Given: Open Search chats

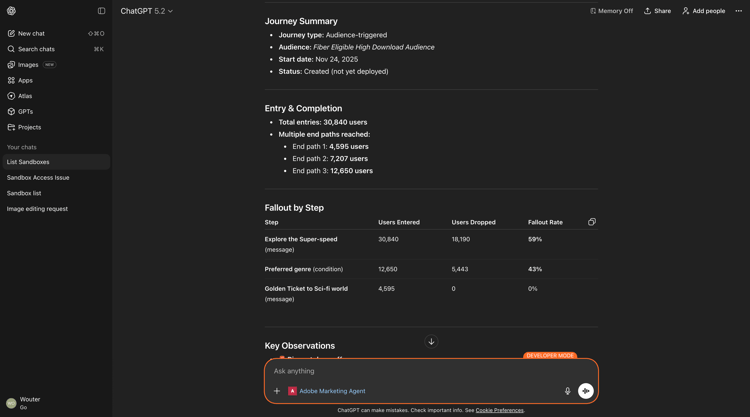Looking at the screenshot, I should pyautogui.click(x=35, y=49).
